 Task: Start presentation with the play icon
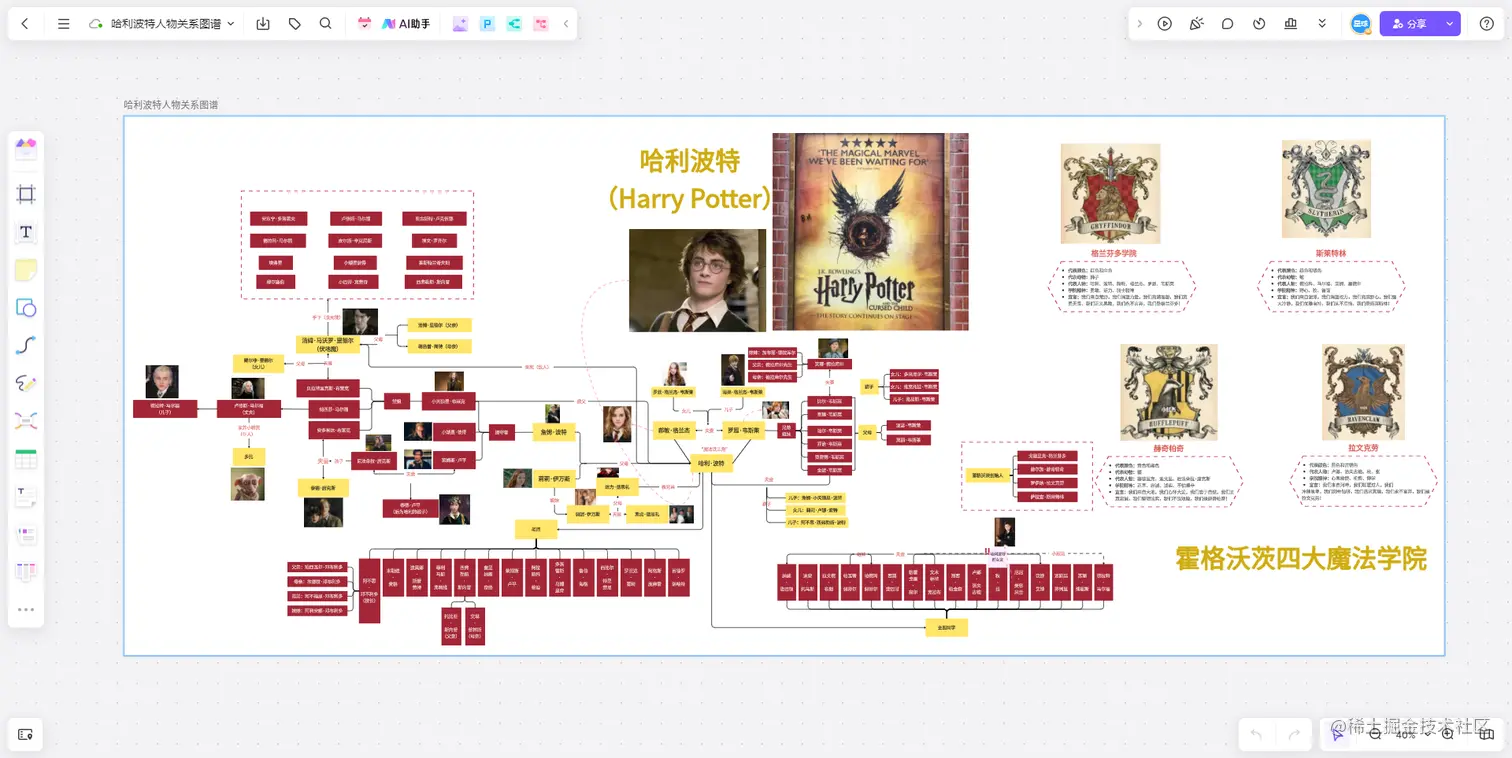1165,24
